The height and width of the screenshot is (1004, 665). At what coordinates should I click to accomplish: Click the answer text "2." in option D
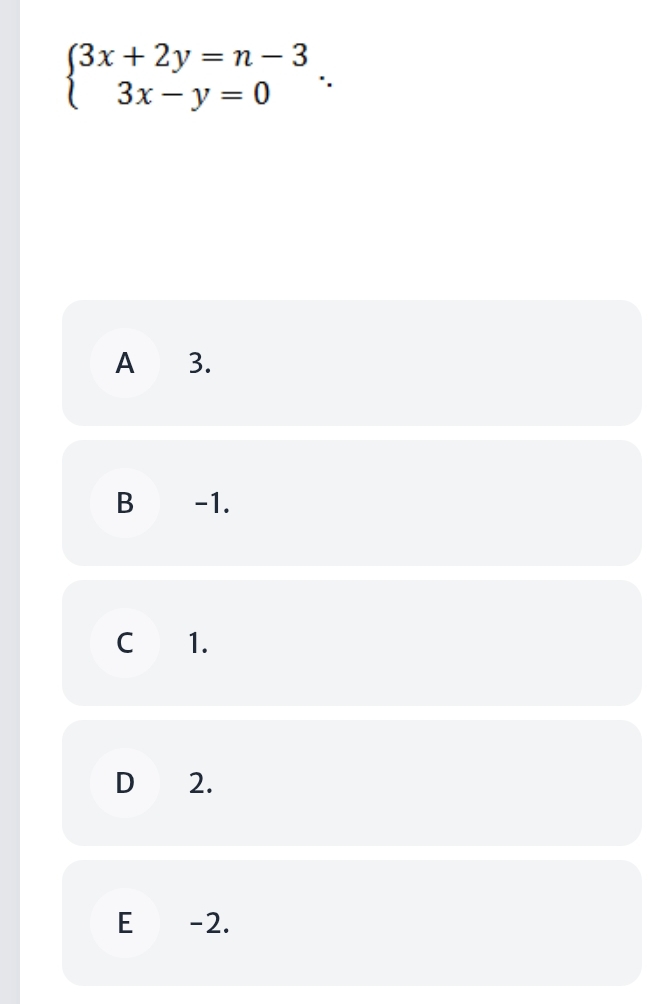[200, 783]
